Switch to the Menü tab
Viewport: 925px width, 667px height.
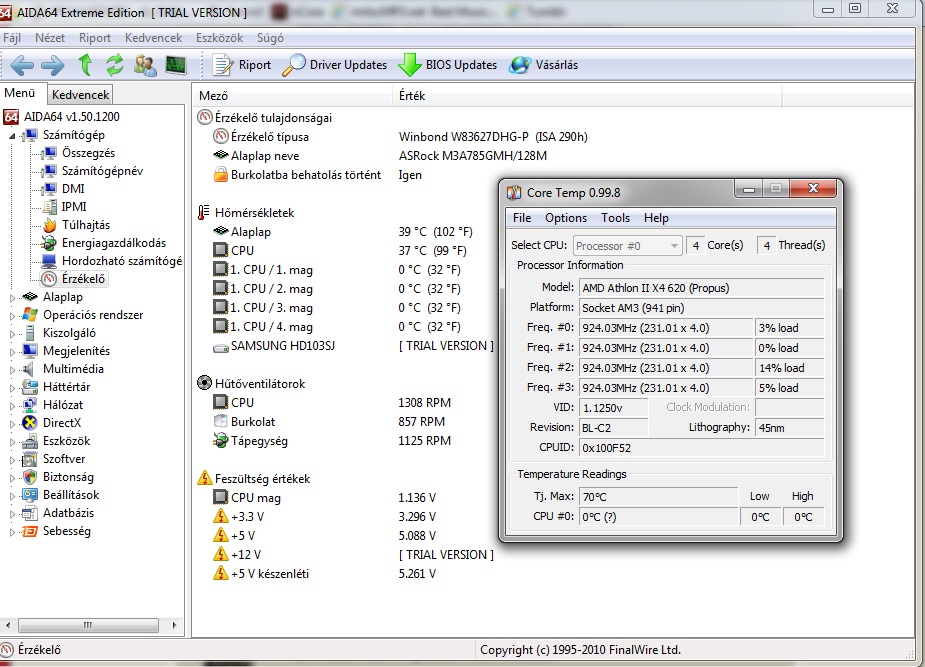[20, 93]
